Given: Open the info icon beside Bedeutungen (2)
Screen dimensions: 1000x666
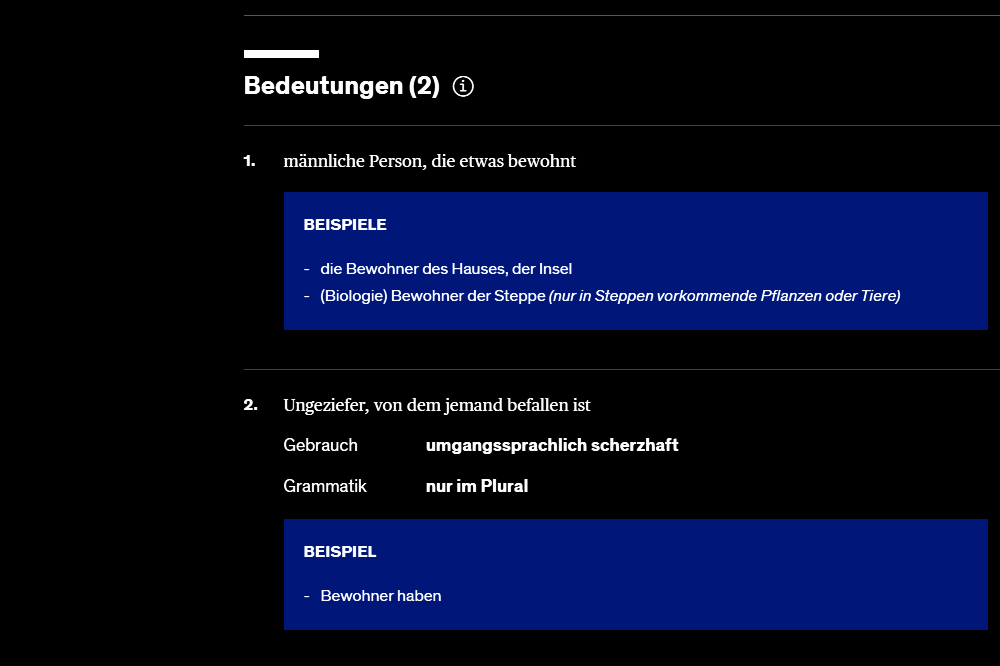Looking at the screenshot, I should tap(463, 86).
